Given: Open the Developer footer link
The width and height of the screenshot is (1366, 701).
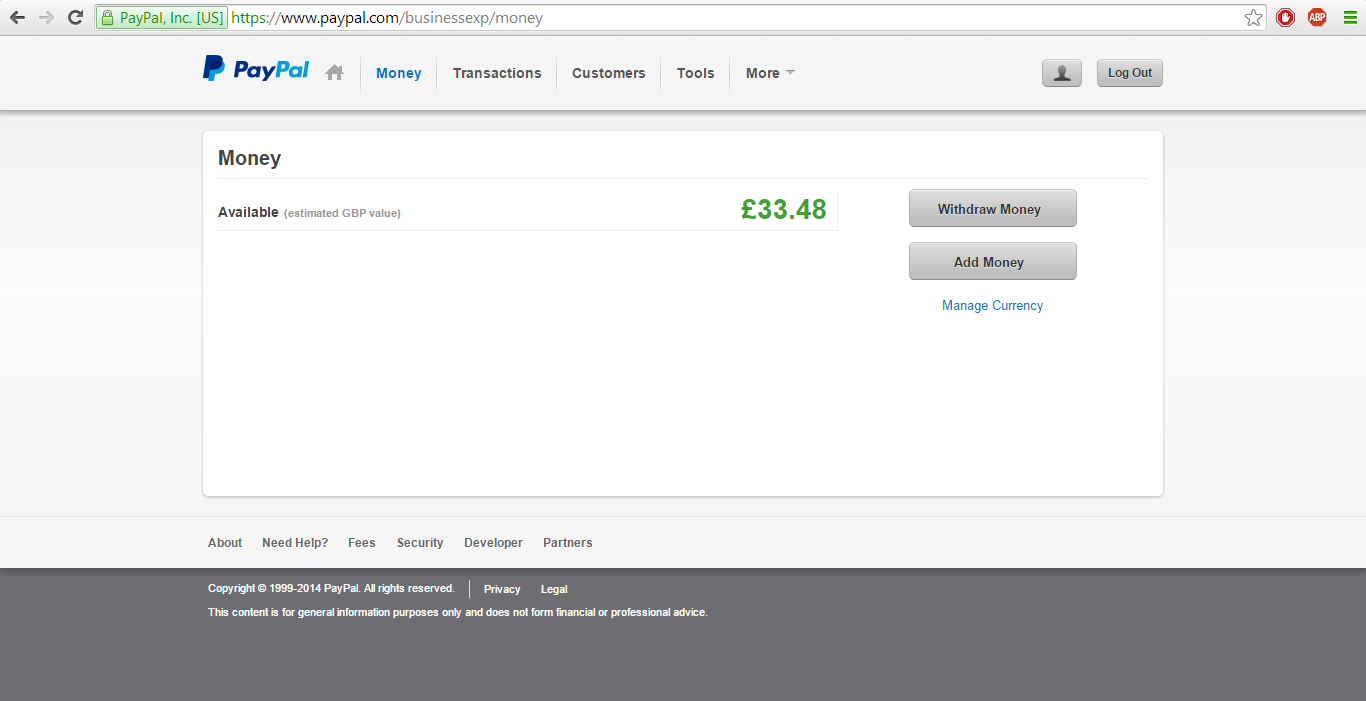Looking at the screenshot, I should (493, 543).
